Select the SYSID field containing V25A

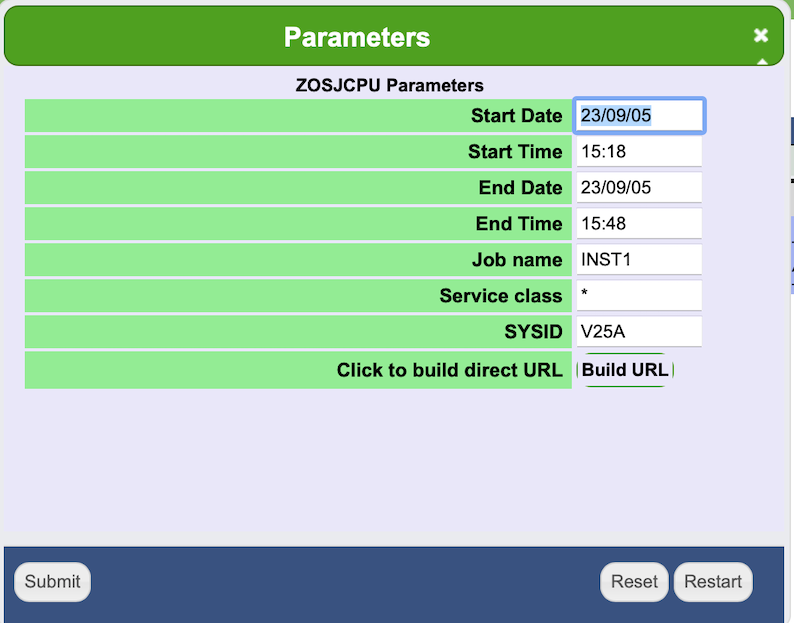(638, 332)
